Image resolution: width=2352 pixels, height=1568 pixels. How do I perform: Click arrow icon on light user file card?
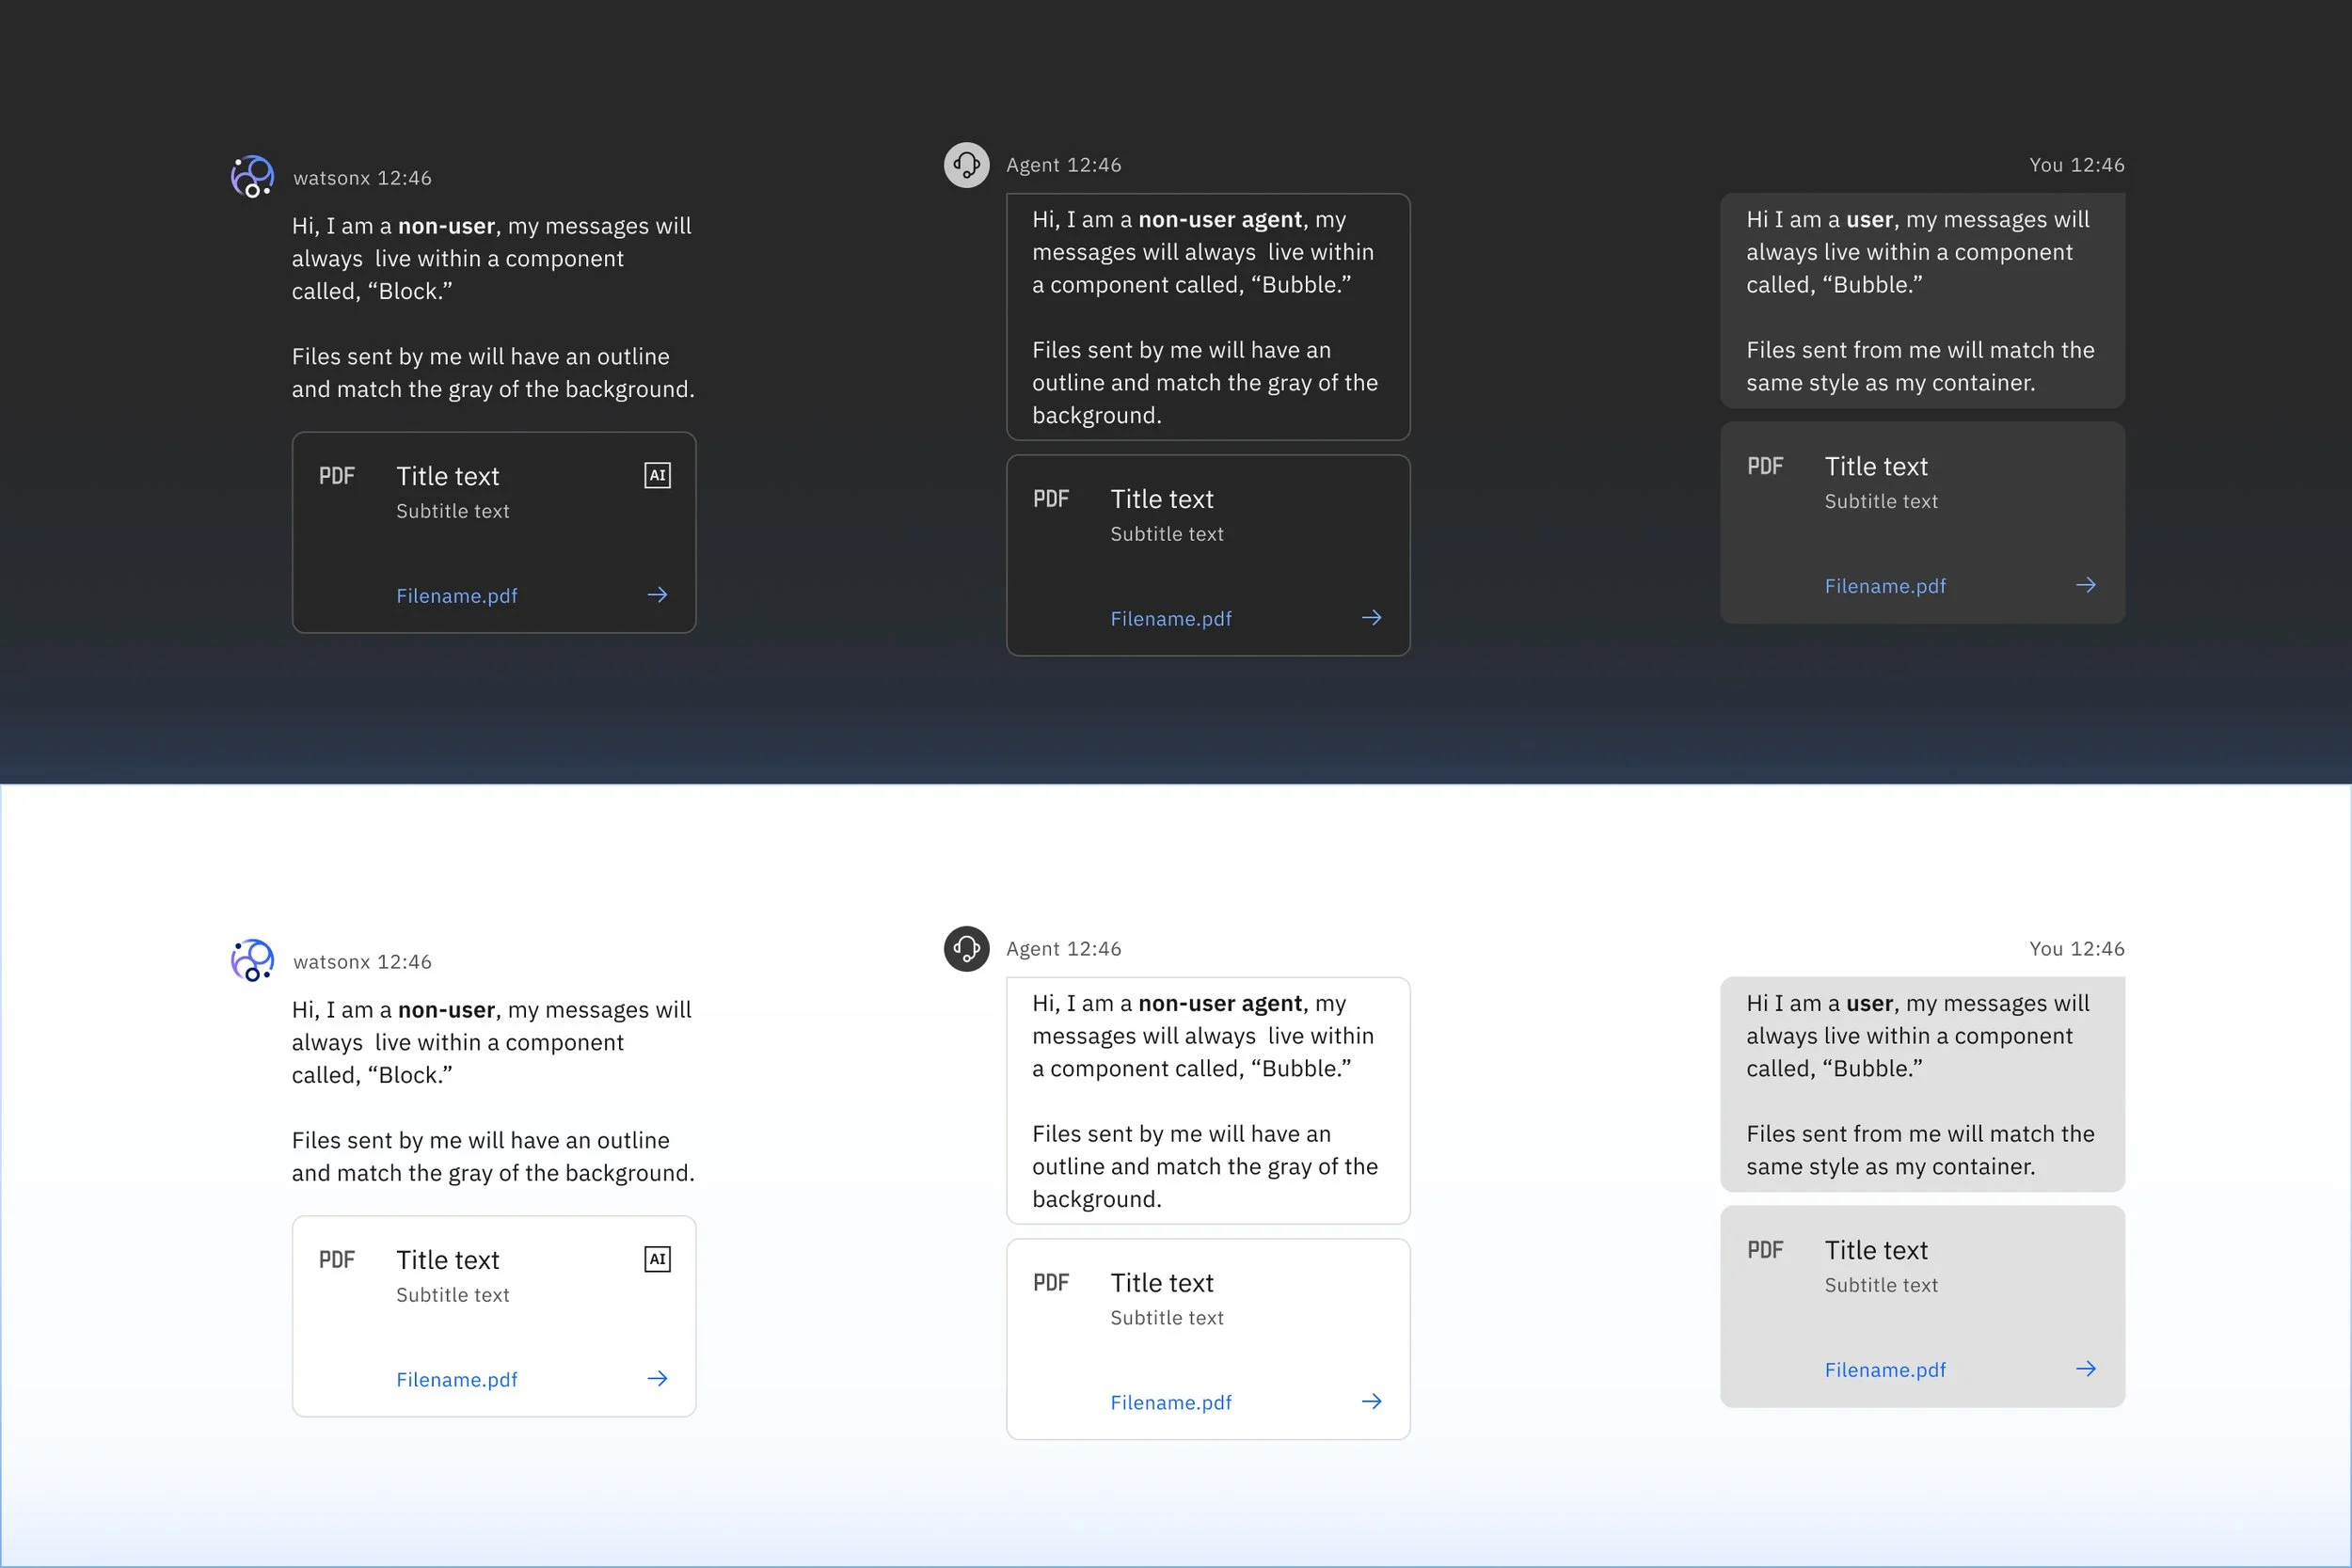[2085, 1369]
